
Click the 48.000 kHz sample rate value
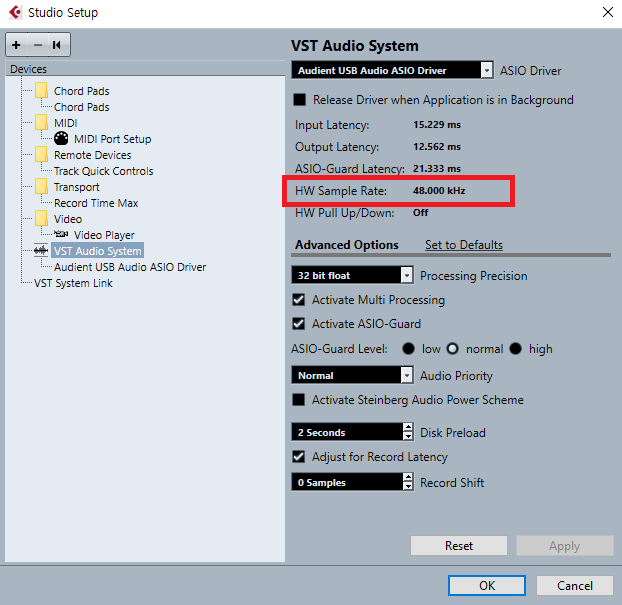click(x=439, y=190)
